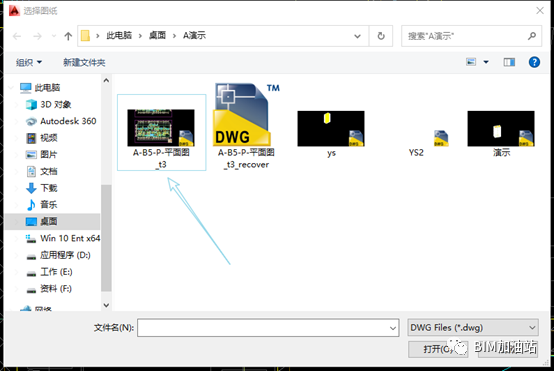Go back to the previous folder

(x=17, y=36)
